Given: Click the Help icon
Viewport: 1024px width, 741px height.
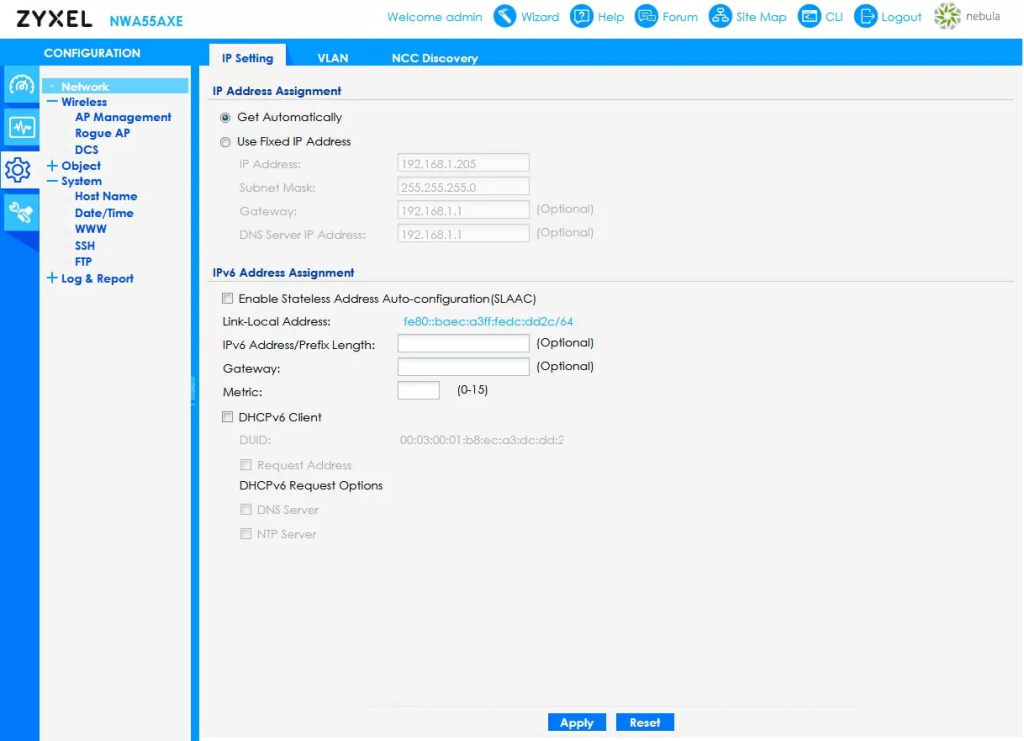Looking at the screenshot, I should (582, 16).
